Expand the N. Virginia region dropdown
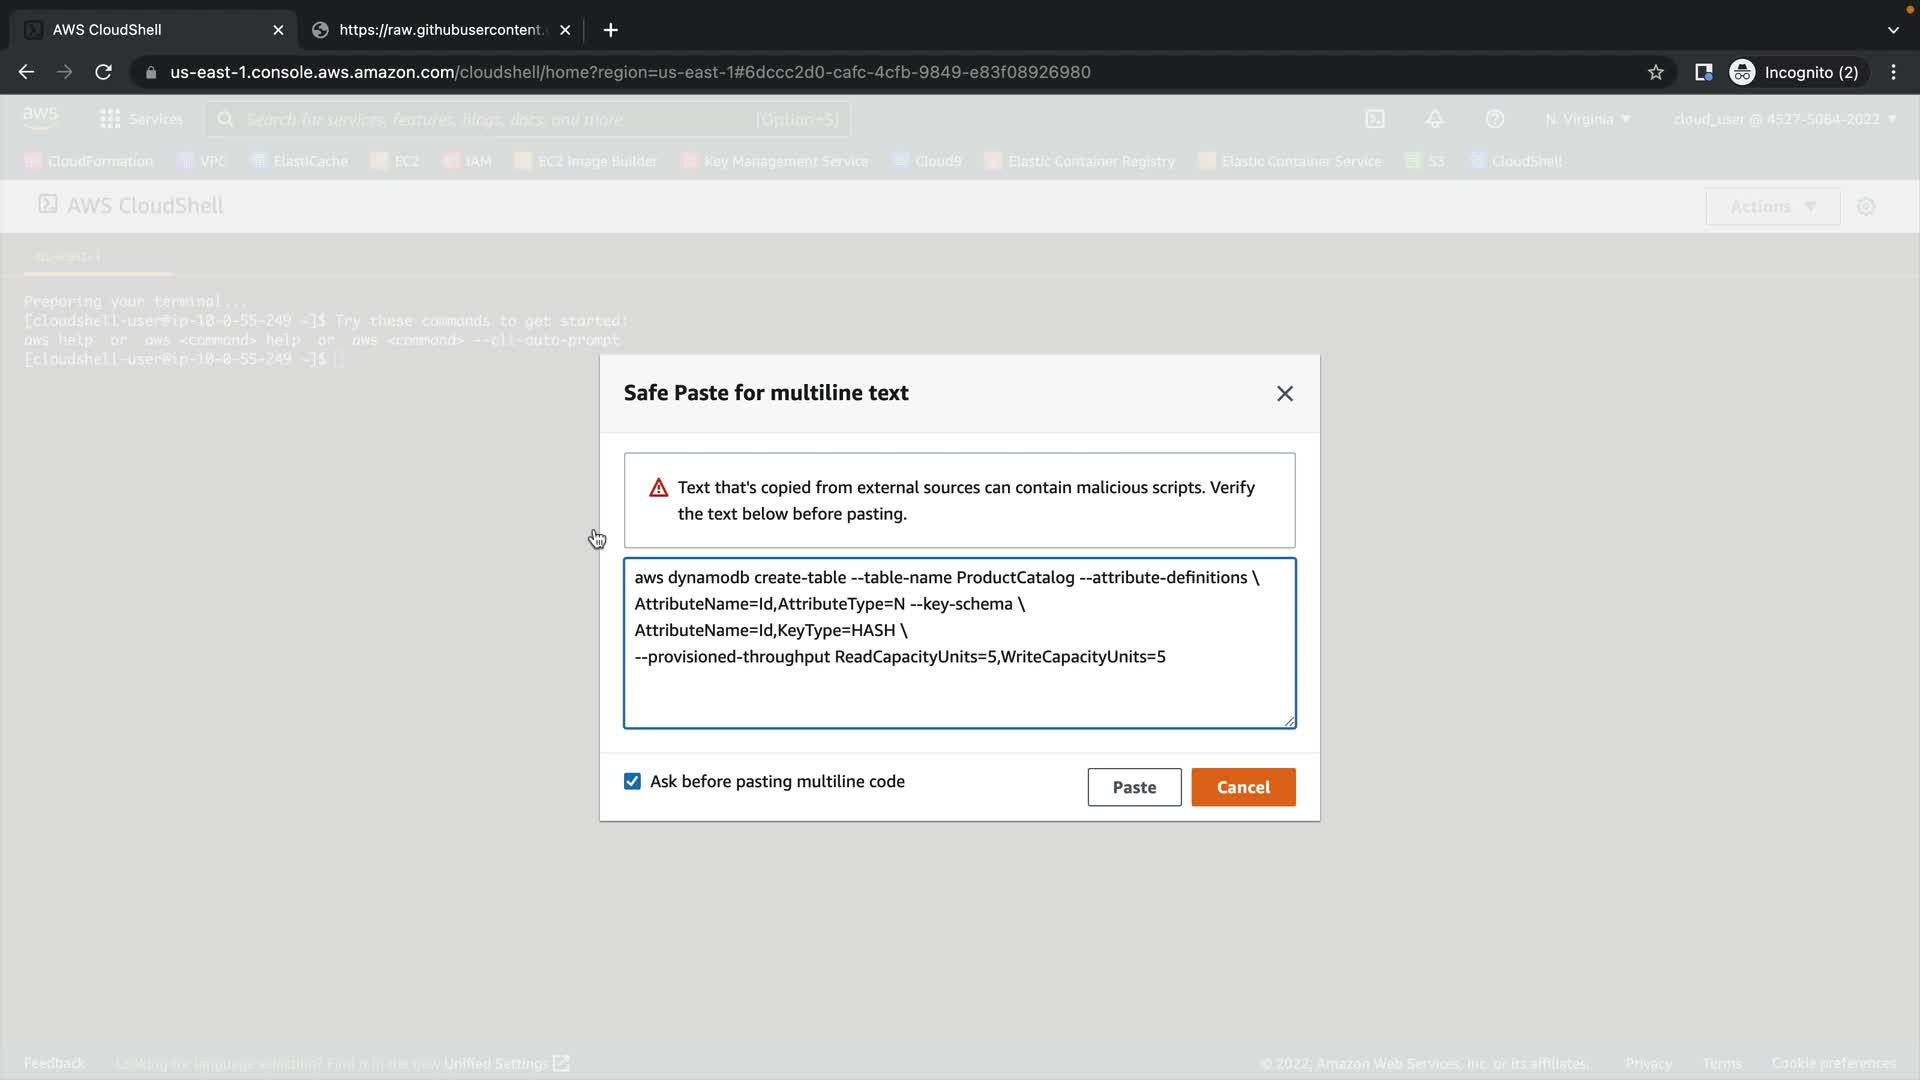 [1587, 119]
